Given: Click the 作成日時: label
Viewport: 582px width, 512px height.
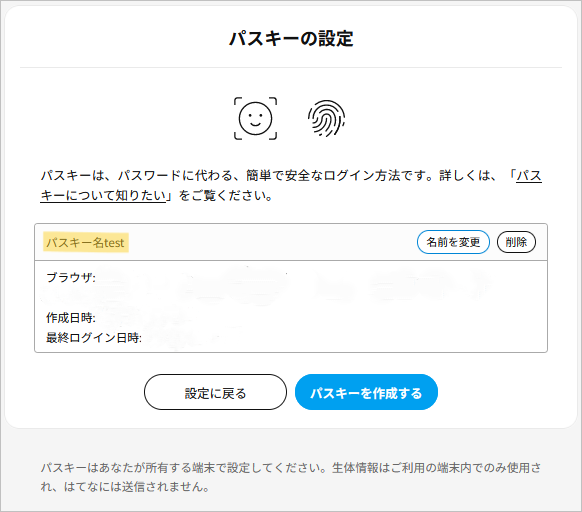Looking at the screenshot, I should pyautogui.click(x=71, y=318).
